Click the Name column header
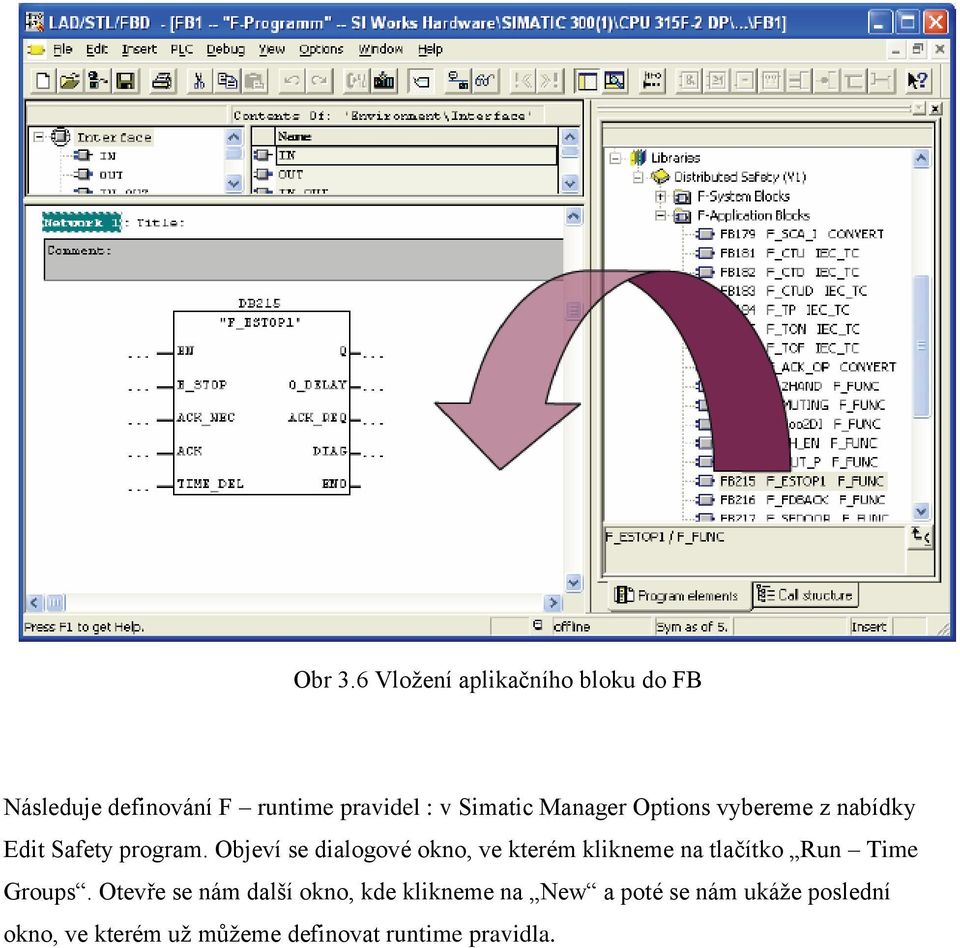960x948 pixels. click(x=416, y=136)
